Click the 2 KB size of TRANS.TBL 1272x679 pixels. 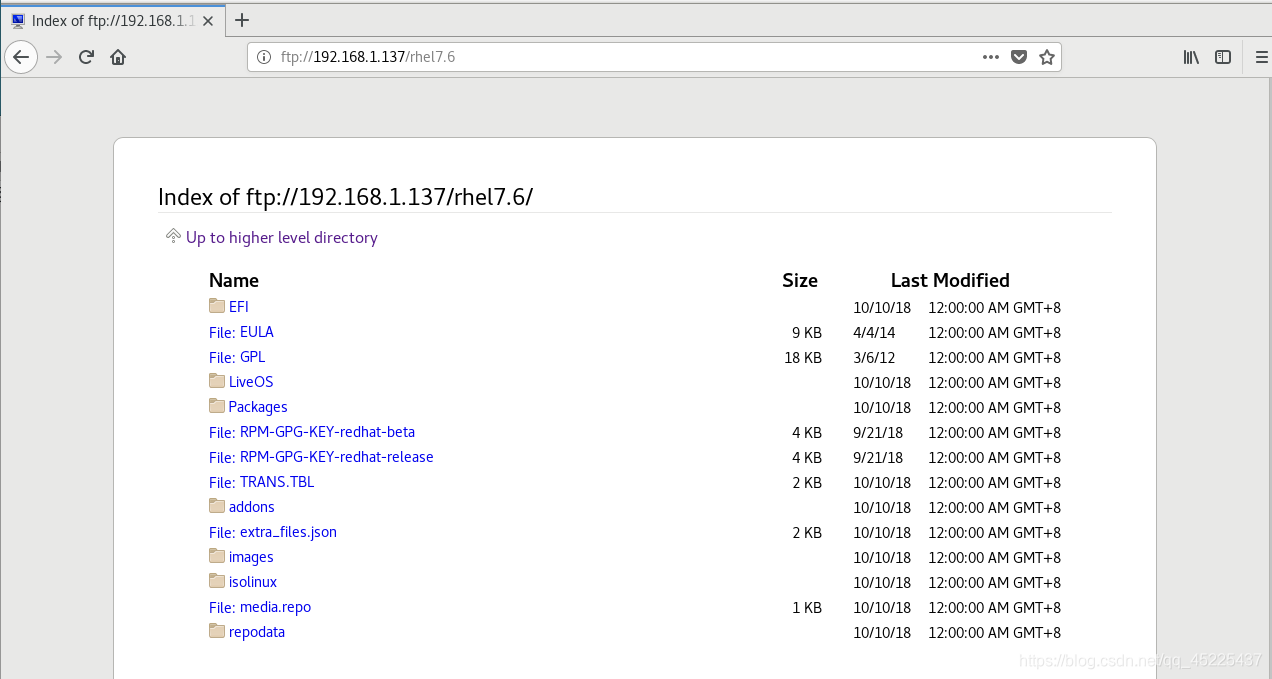click(x=807, y=482)
